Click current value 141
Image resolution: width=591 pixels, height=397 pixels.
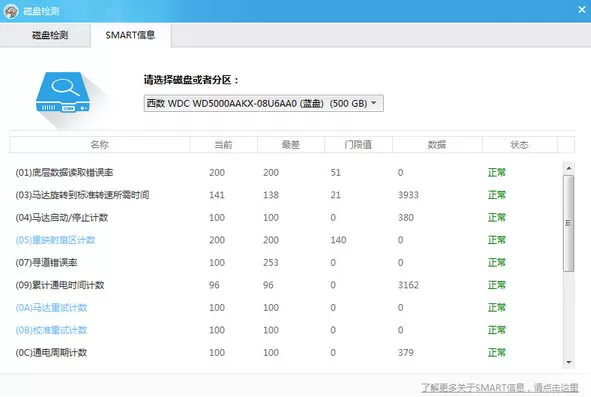click(217, 195)
